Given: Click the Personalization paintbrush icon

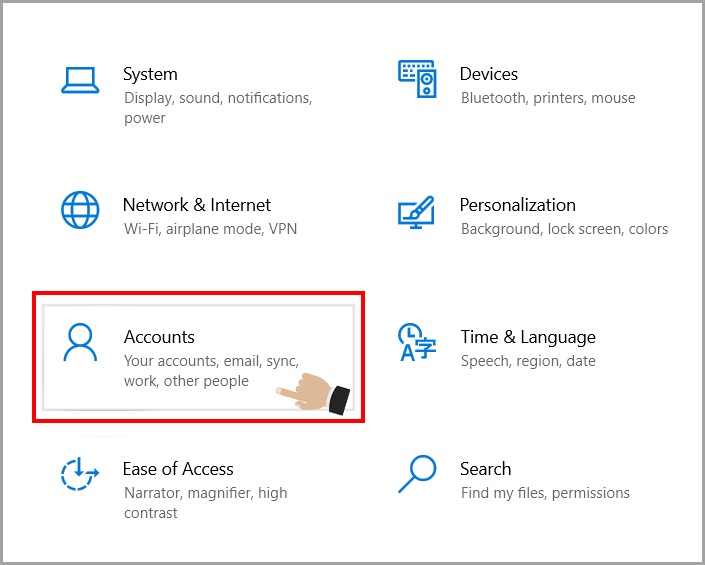Looking at the screenshot, I should 416,211.
